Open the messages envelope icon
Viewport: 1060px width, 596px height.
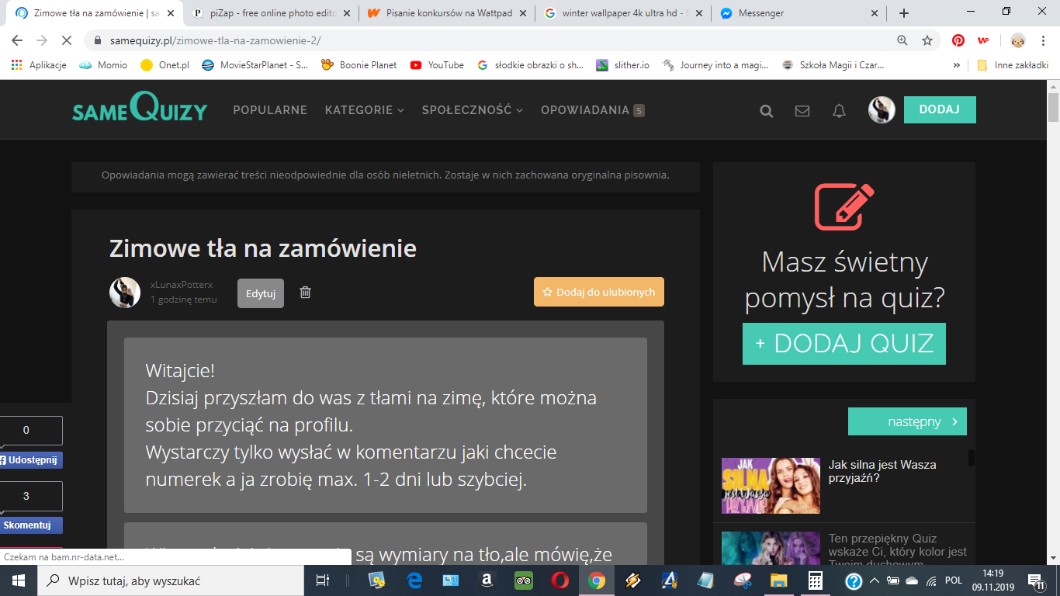point(802,111)
